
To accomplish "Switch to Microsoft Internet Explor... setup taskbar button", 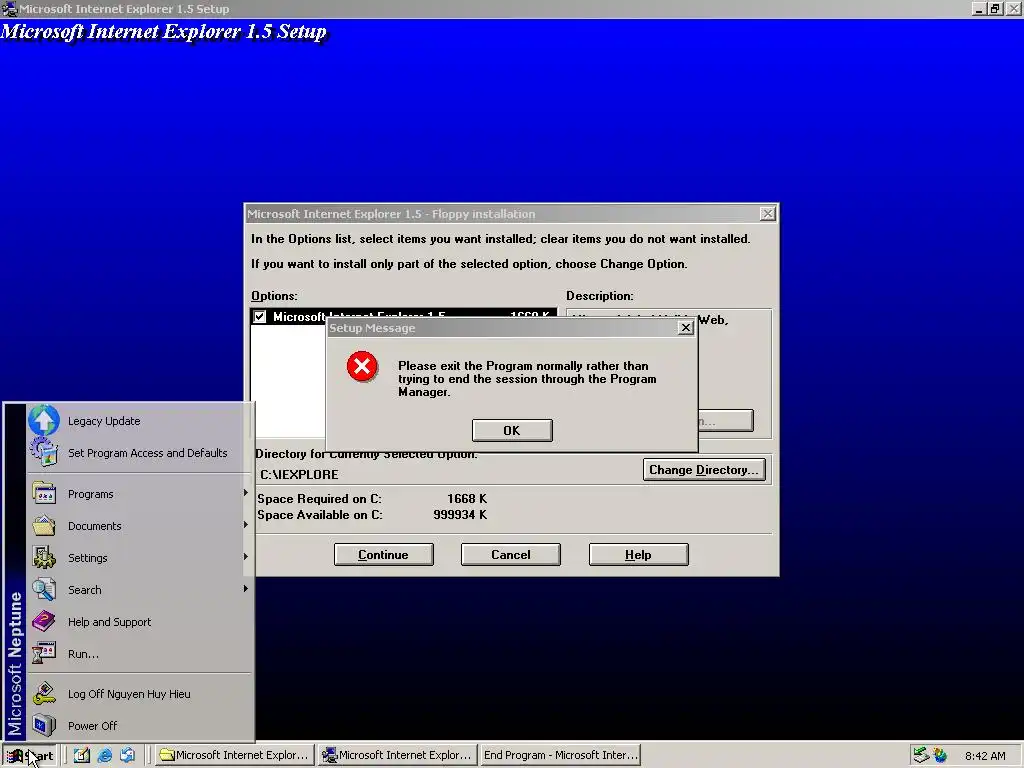I will point(397,755).
